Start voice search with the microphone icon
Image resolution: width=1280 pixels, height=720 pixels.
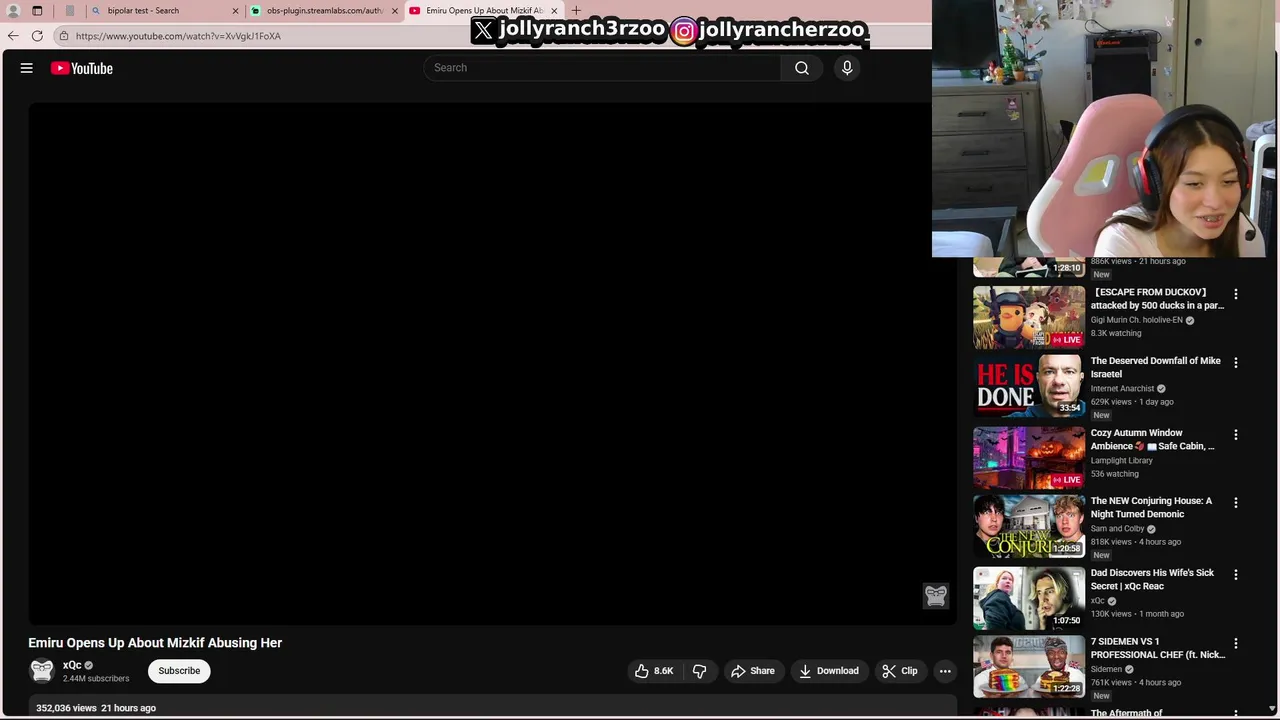[x=847, y=68]
